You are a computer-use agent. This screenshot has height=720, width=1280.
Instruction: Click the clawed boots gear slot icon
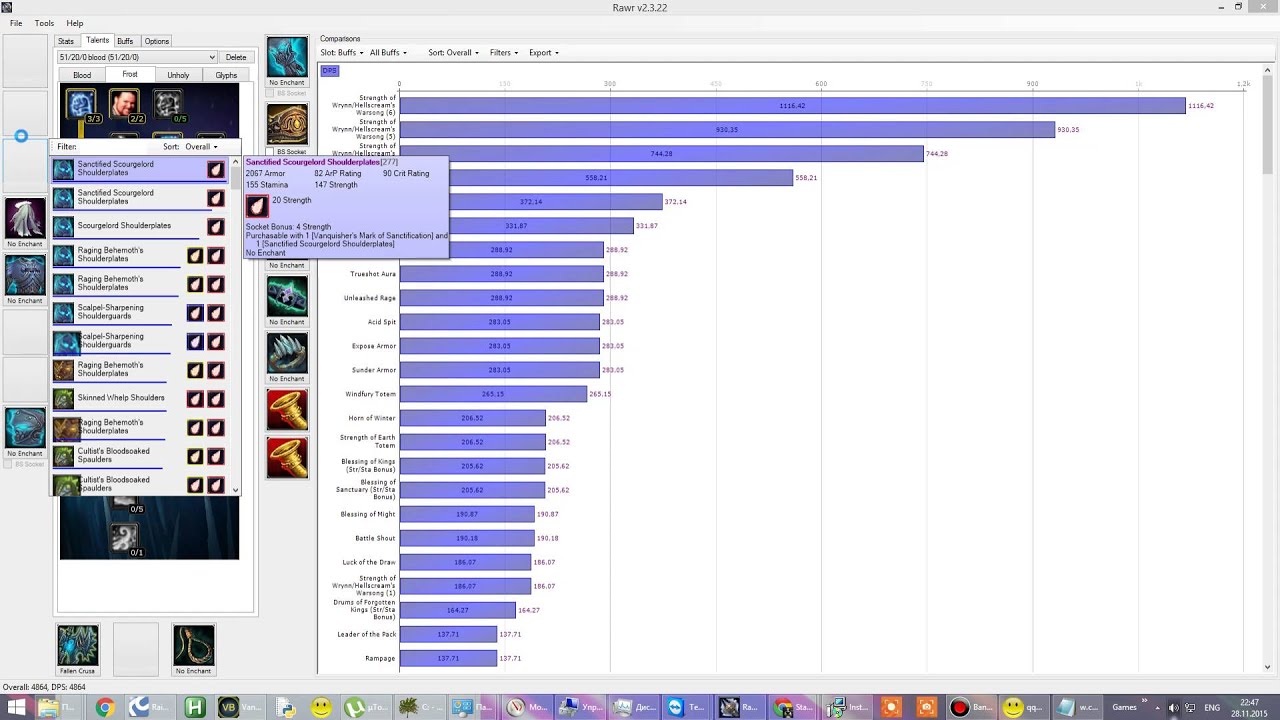click(287, 354)
